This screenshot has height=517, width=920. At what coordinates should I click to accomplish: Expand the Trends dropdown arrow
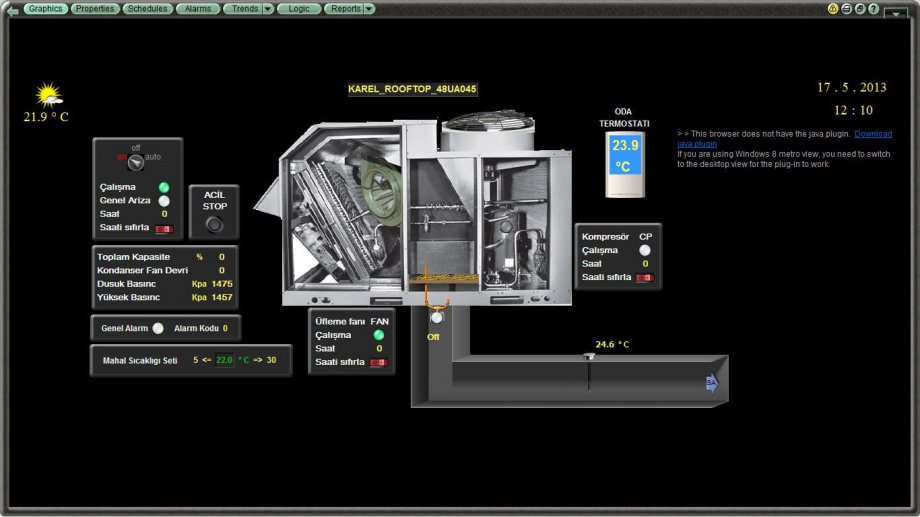coord(268,9)
